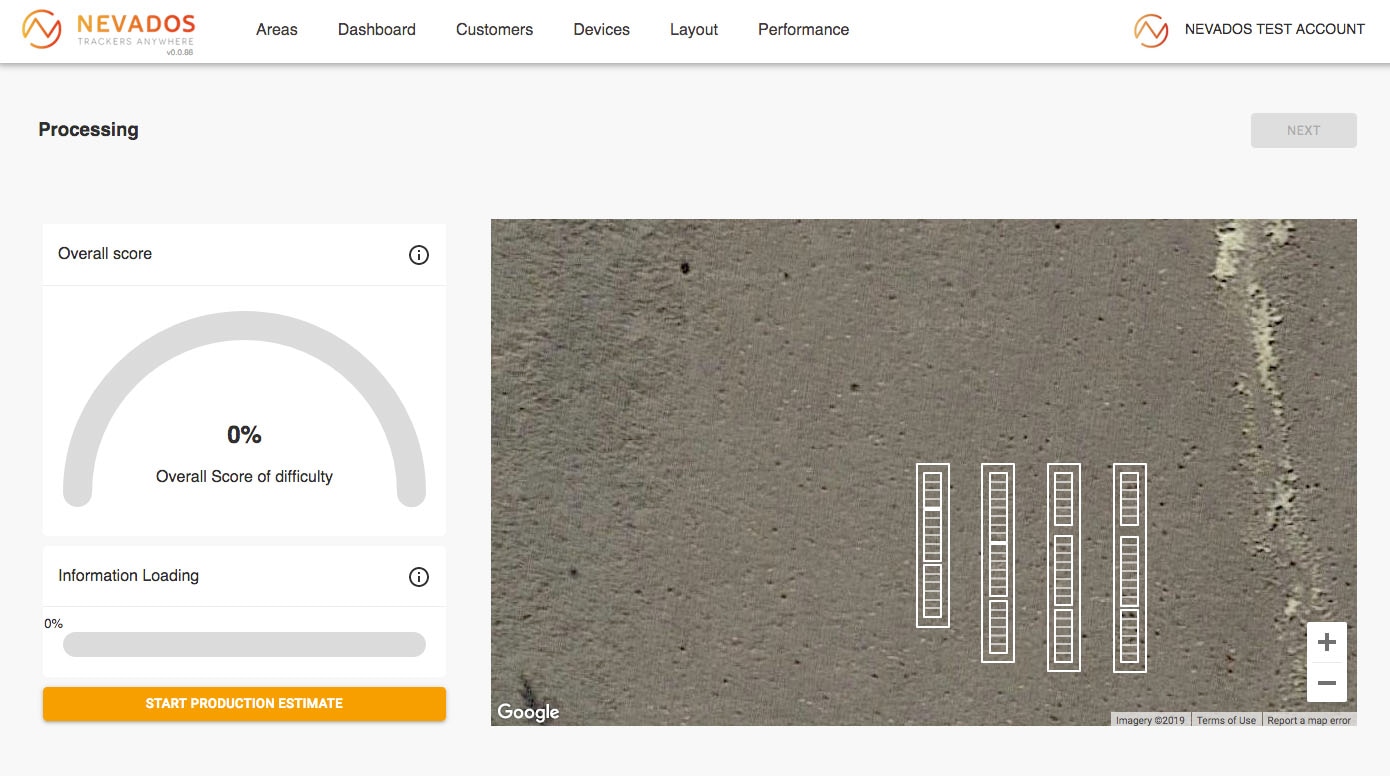Click the NEXT button
Viewport: 1390px width, 776px height.
tap(1303, 130)
